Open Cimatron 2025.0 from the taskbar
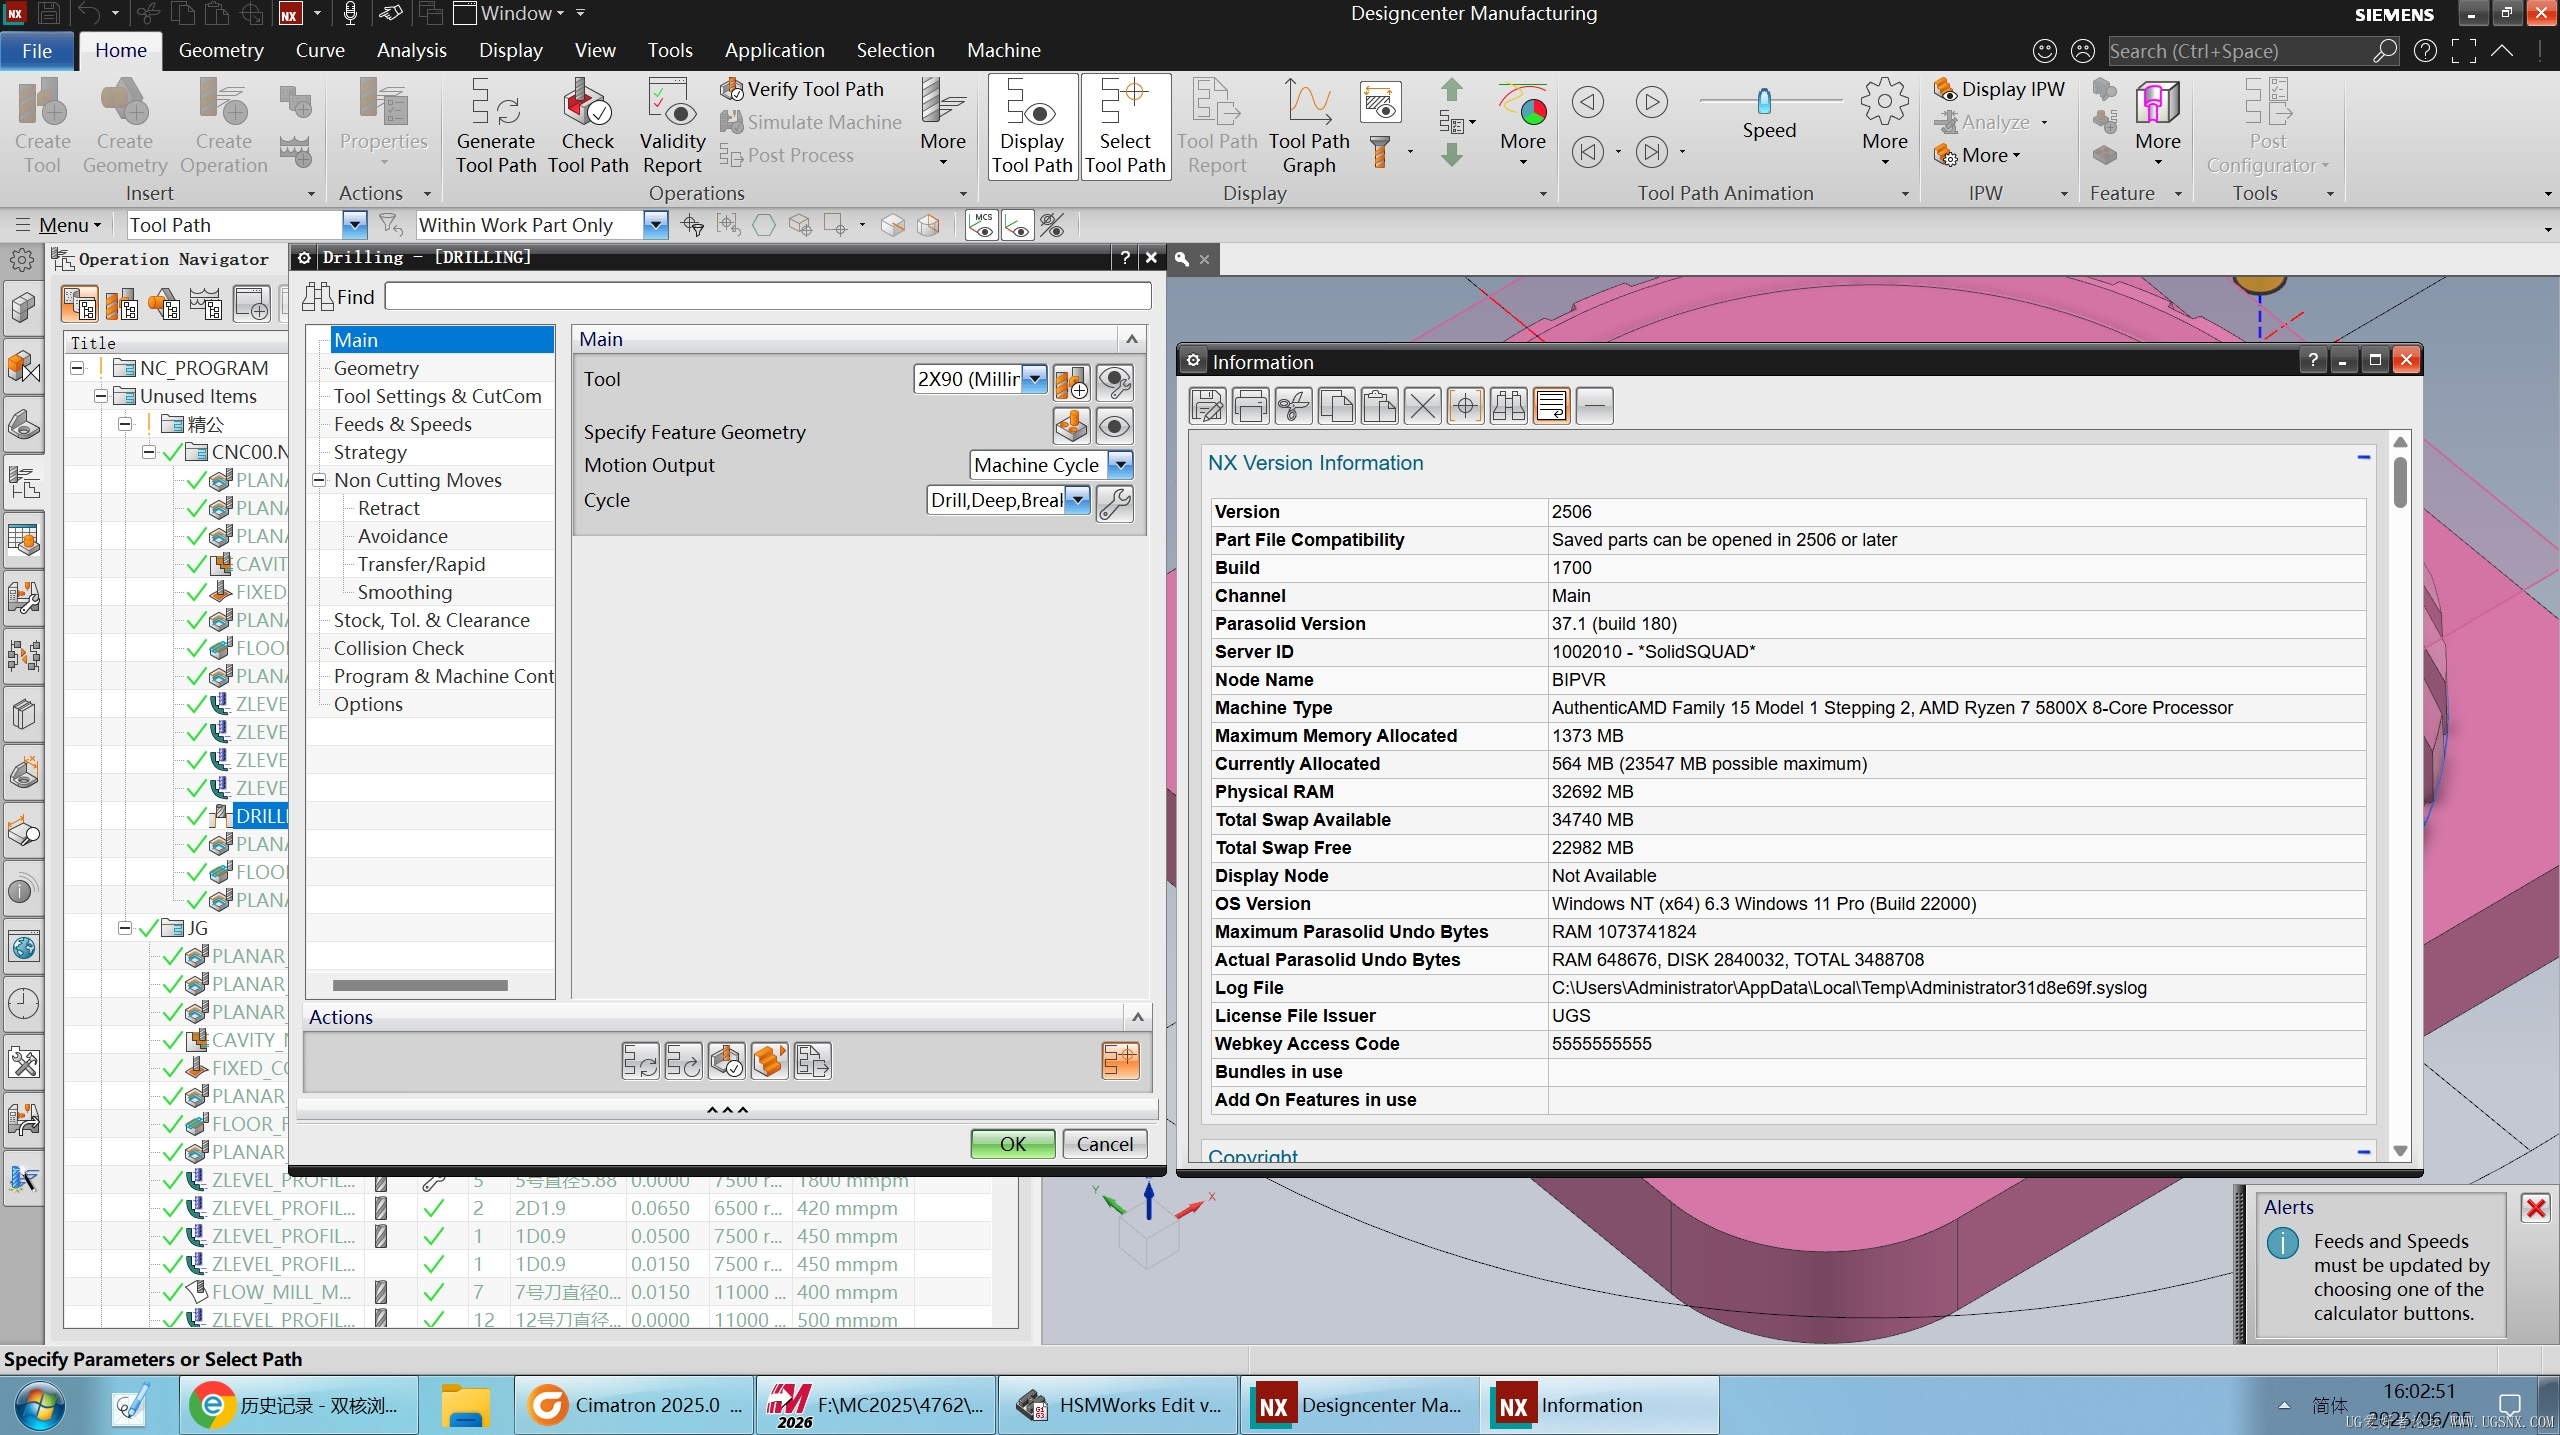Image resolution: width=2560 pixels, height=1435 pixels. click(x=634, y=1405)
